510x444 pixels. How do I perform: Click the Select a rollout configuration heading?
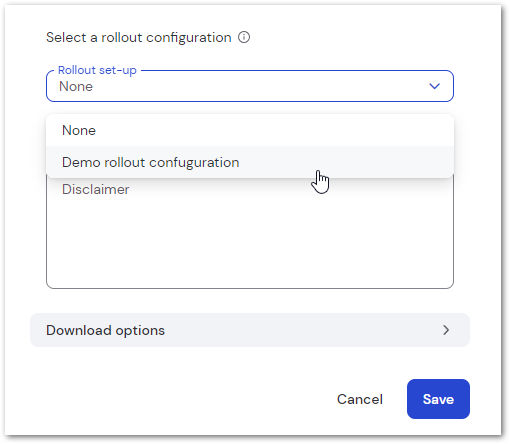(139, 37)
